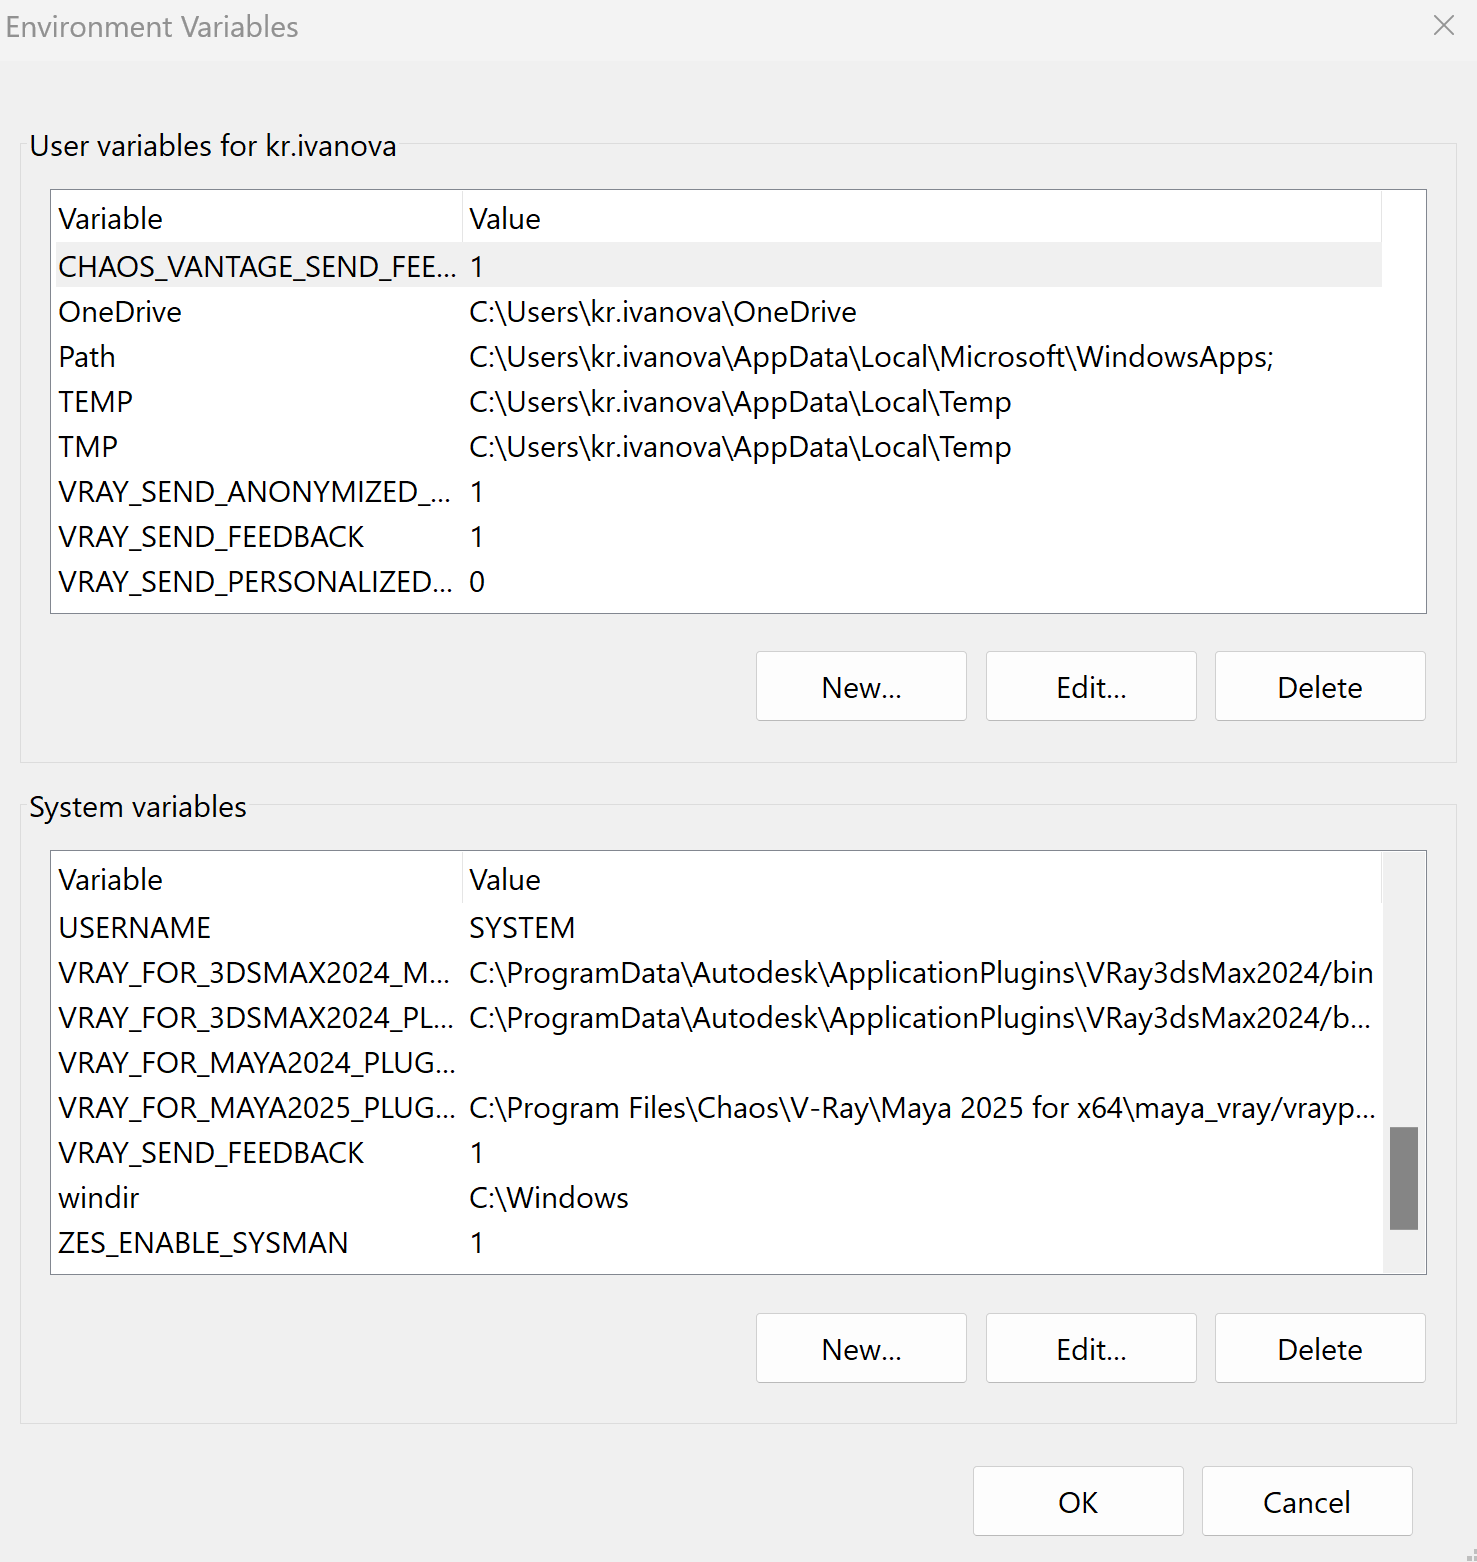Click Delete under system variables
Image resolution: width=1477 pixels, height=1562 pixels.
click(1320, 1349)
